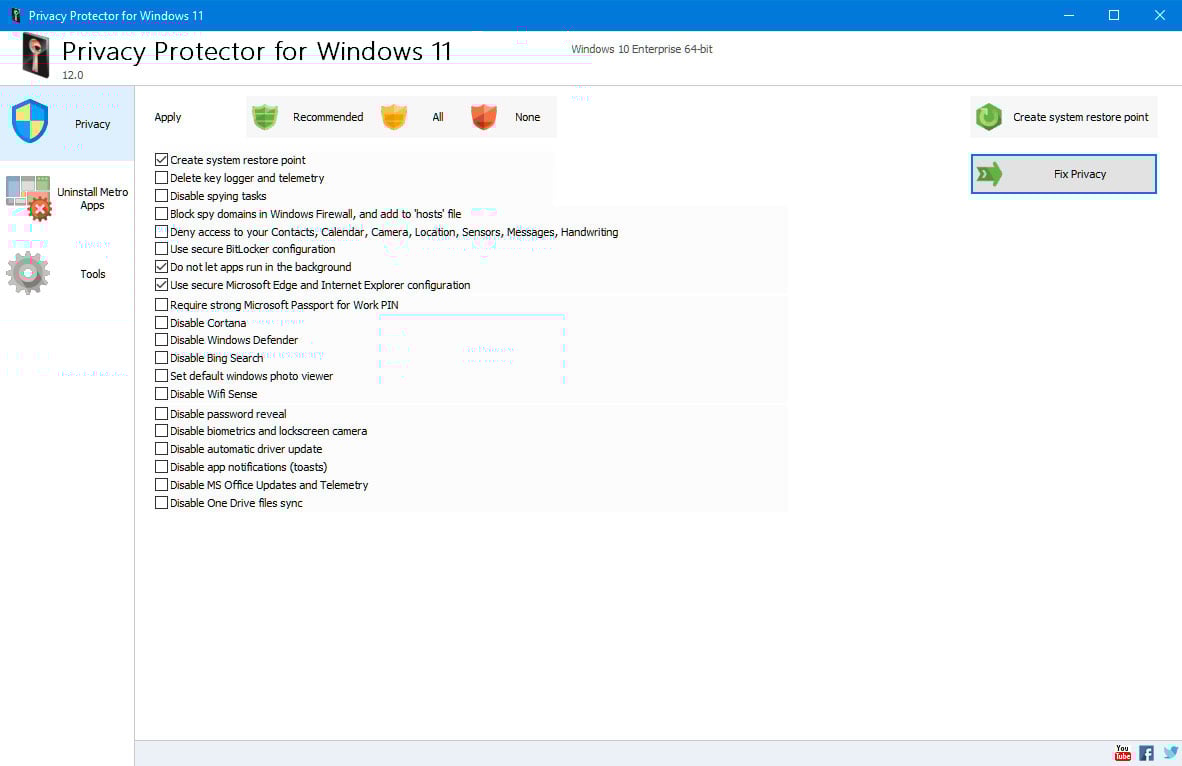Check Use secure BitLocker configuration
This screenshot has width=1182, height=766.
tap(161, 249)
